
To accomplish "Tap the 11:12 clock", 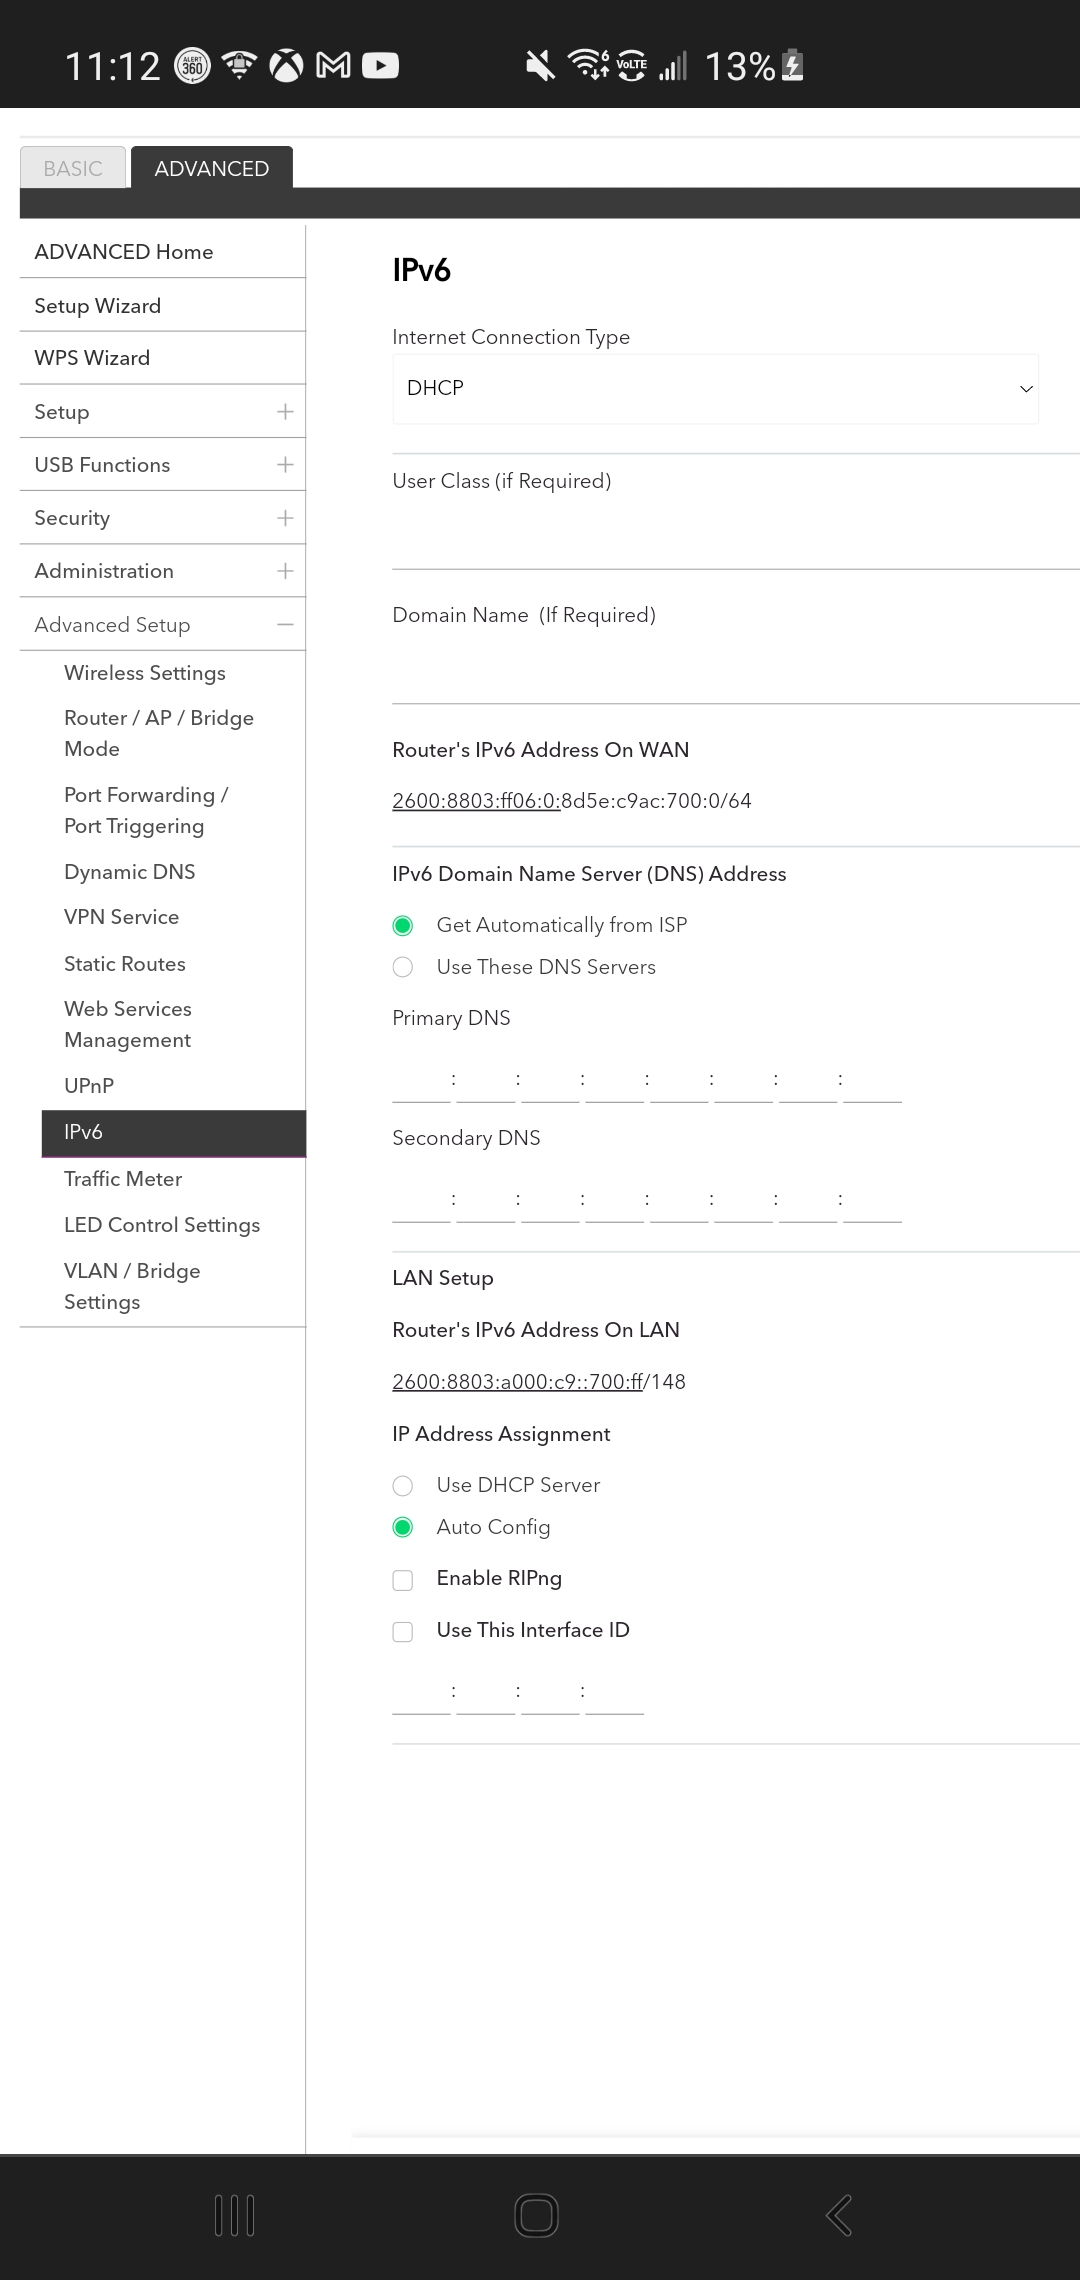I will tap(112, 67).
